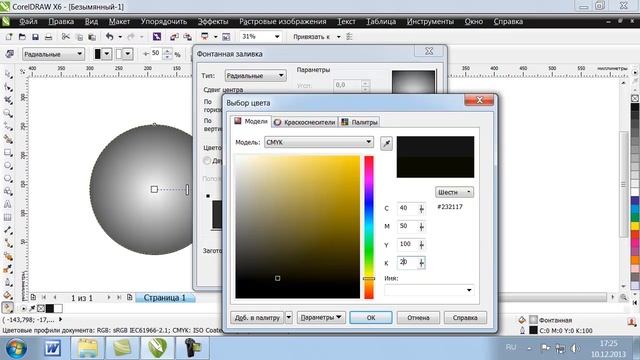Open the white end color dropdown
The image size is (640, 360).
(x=128, y=54)
